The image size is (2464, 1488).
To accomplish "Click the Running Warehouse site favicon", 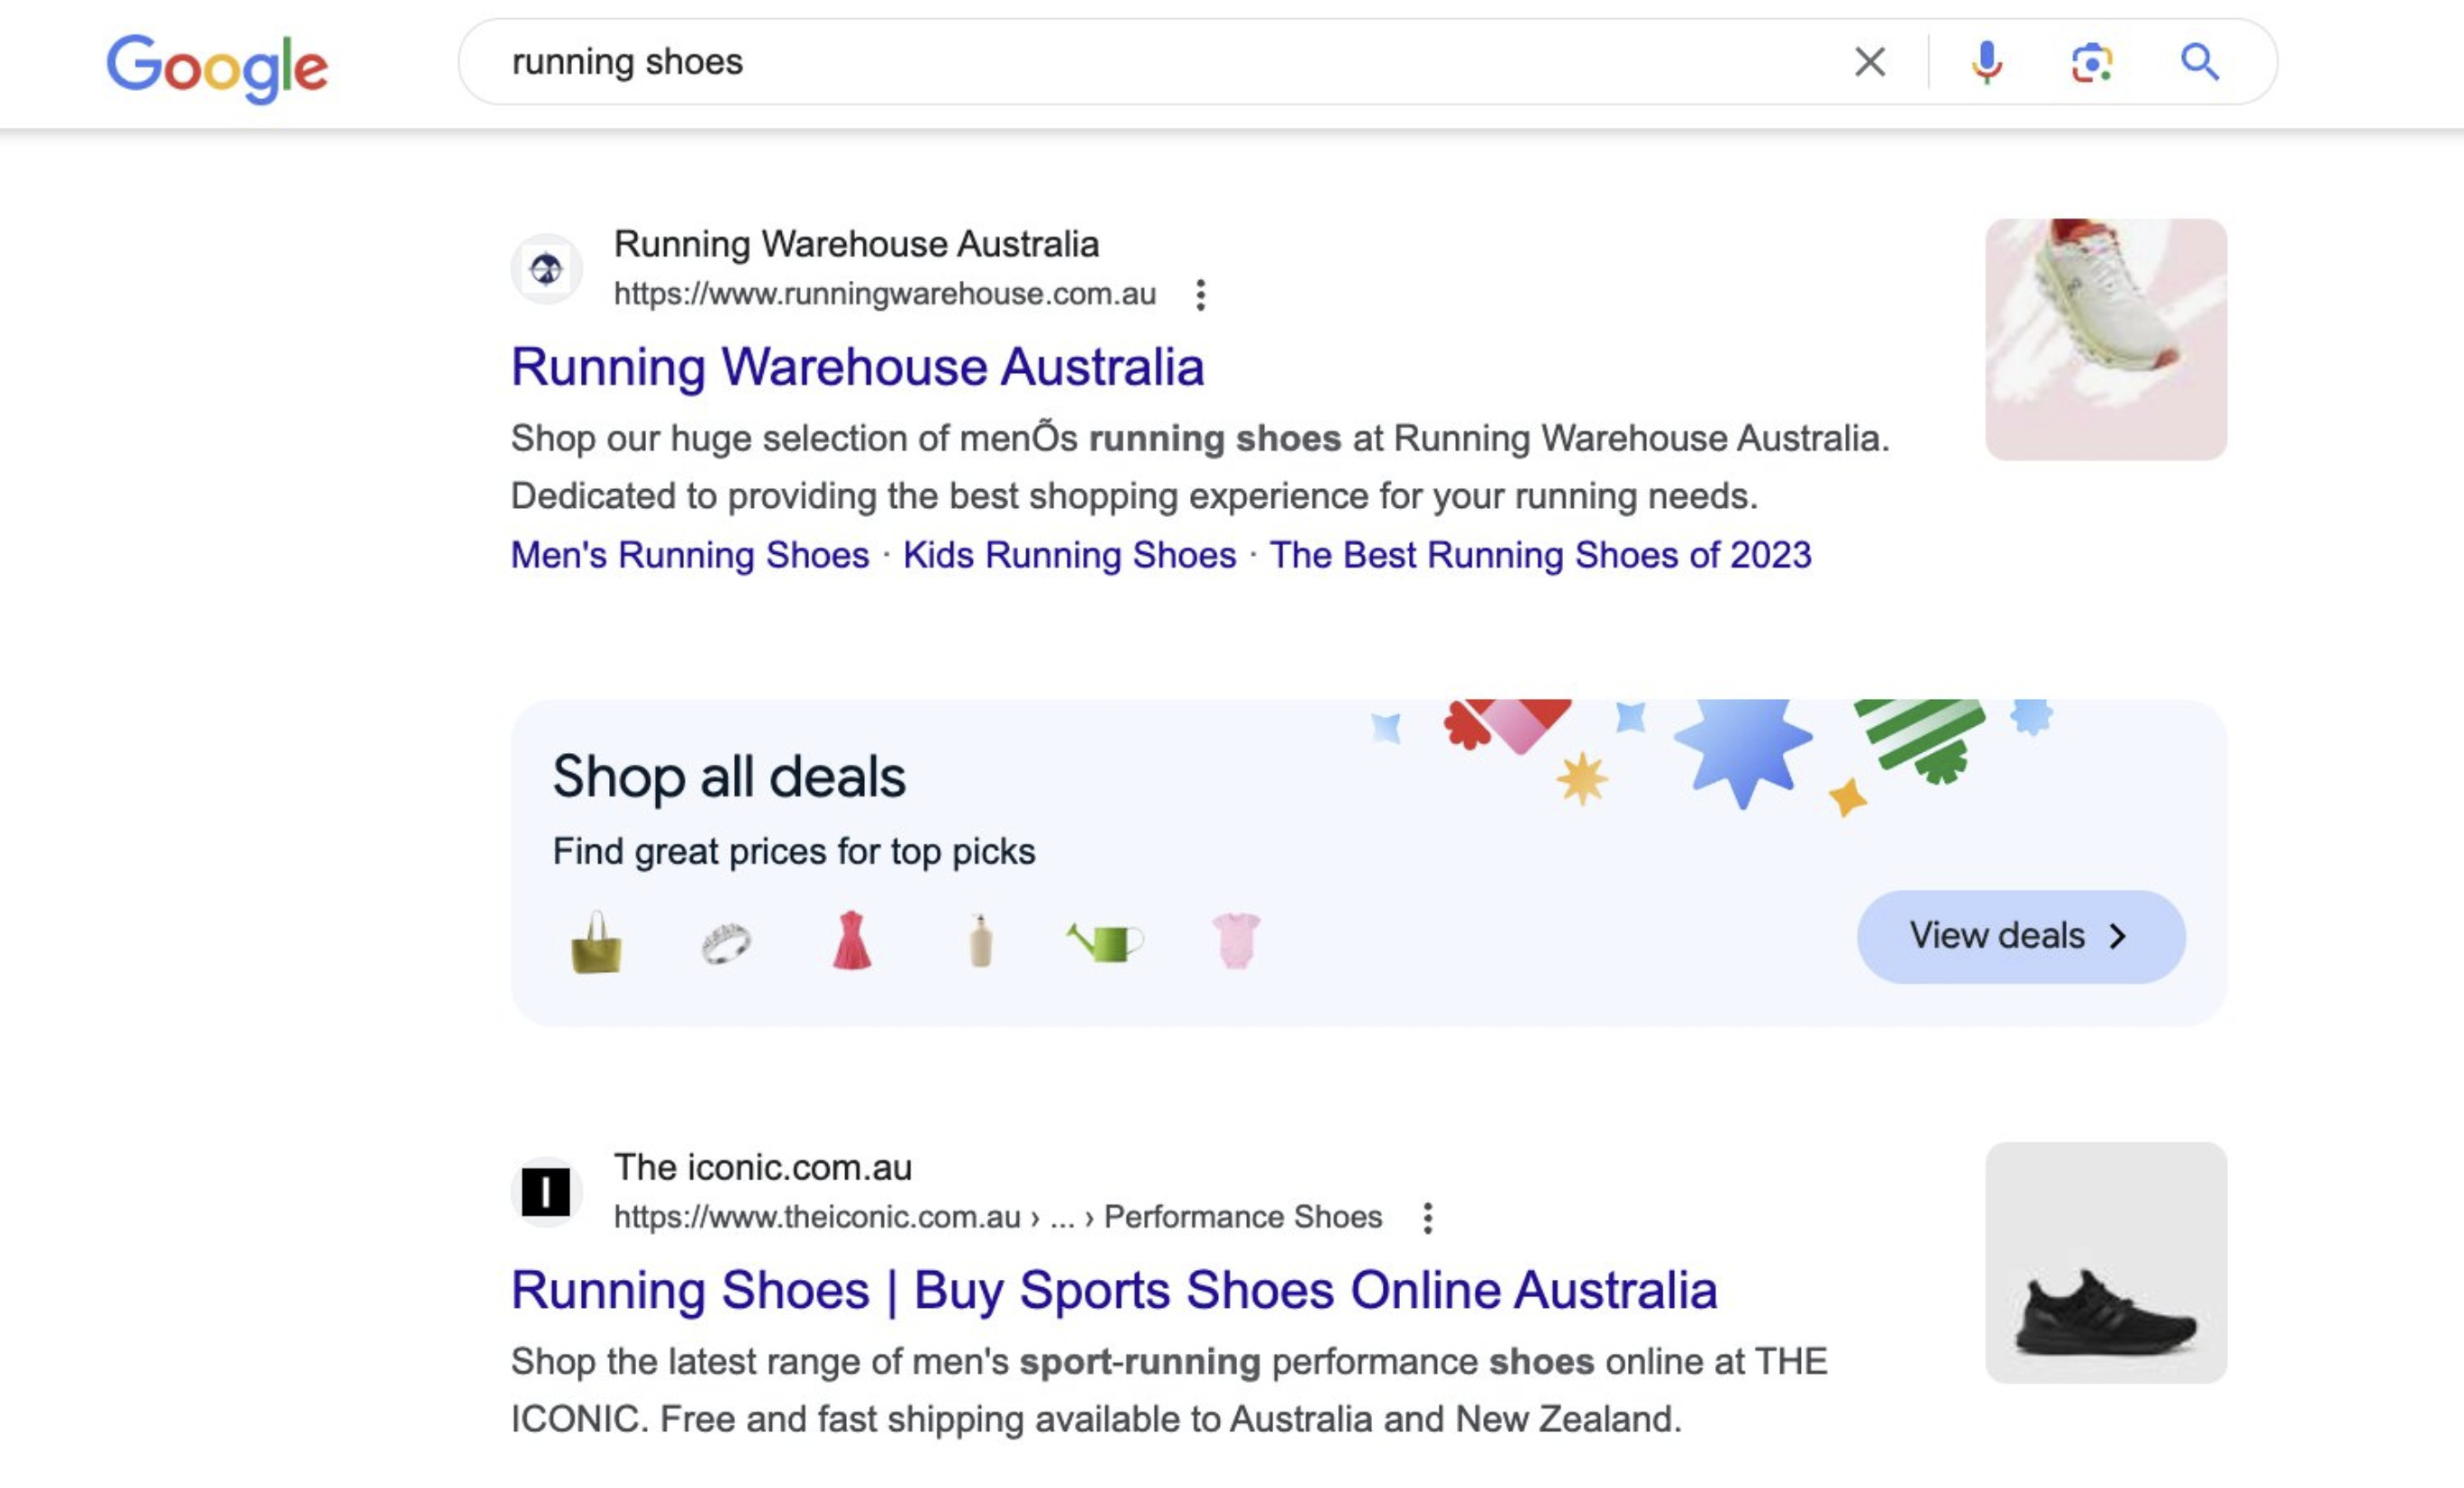I will pos(546,268).
